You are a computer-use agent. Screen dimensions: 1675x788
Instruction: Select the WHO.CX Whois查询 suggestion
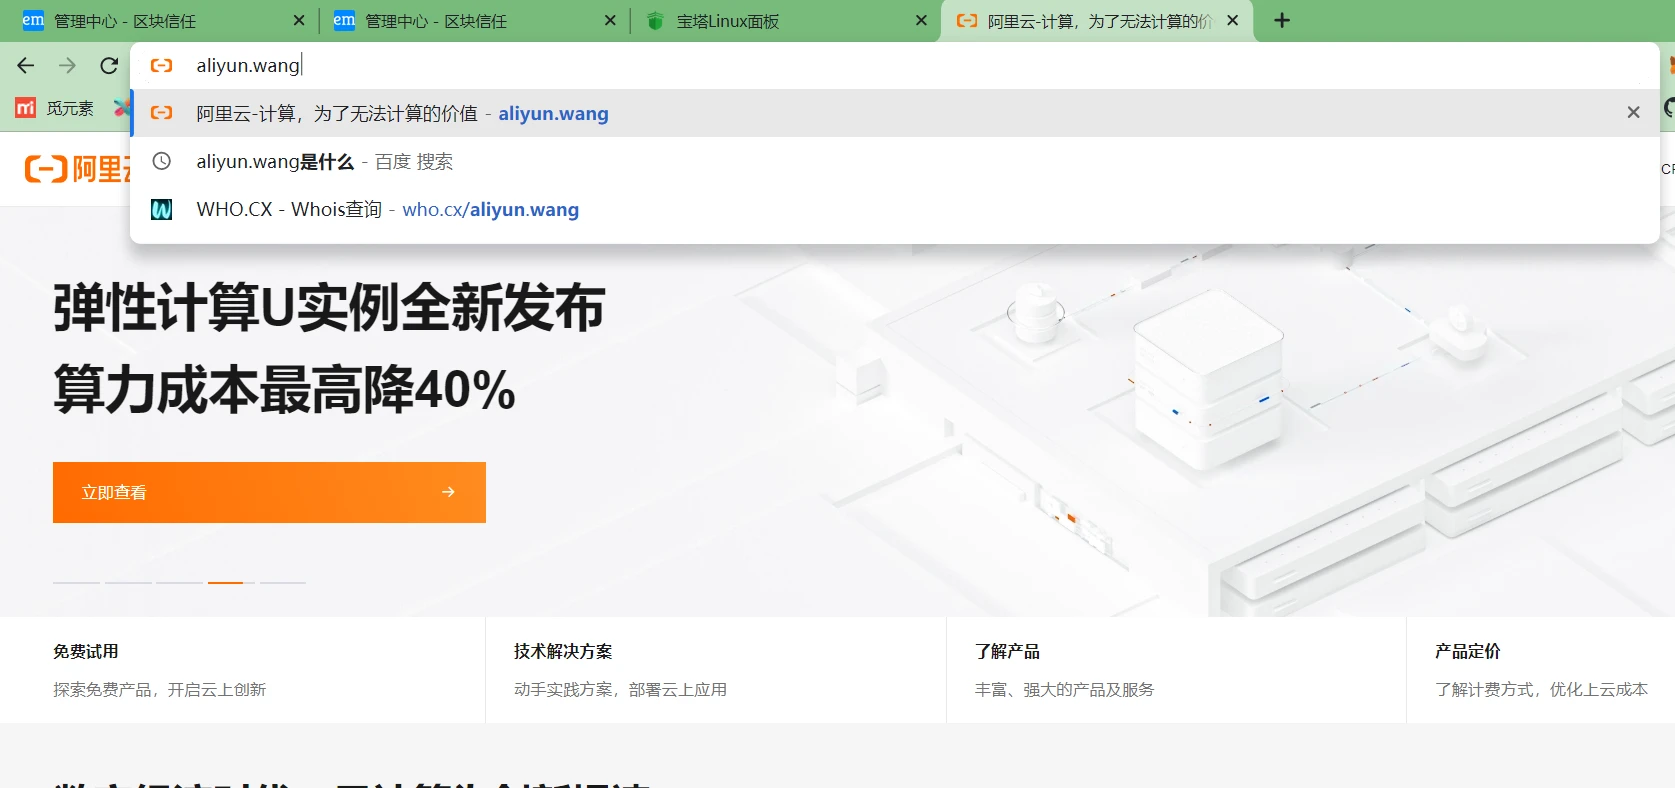coord(387,210)
